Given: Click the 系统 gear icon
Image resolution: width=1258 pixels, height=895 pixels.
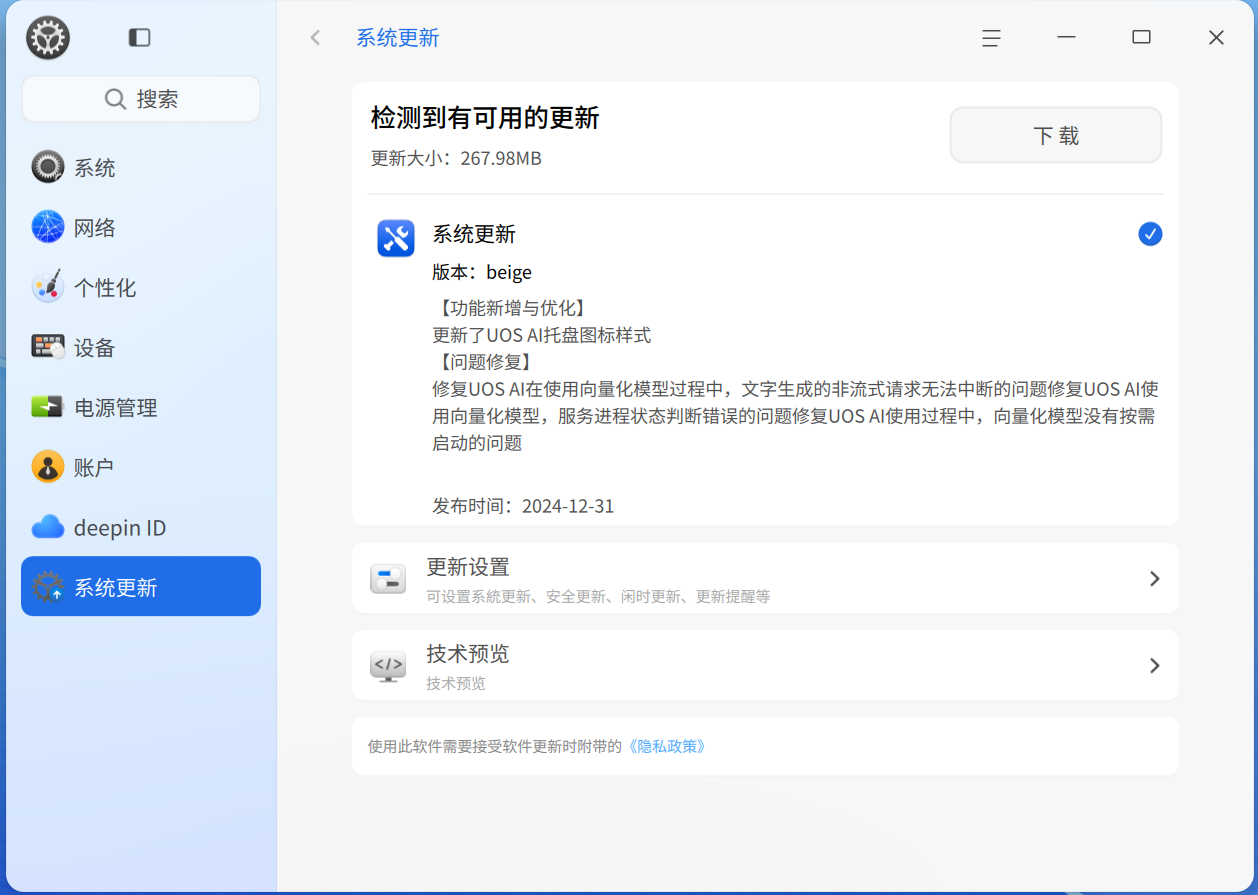Looking at the screenshot, I should pyautogui.click(x=48, y=167).
